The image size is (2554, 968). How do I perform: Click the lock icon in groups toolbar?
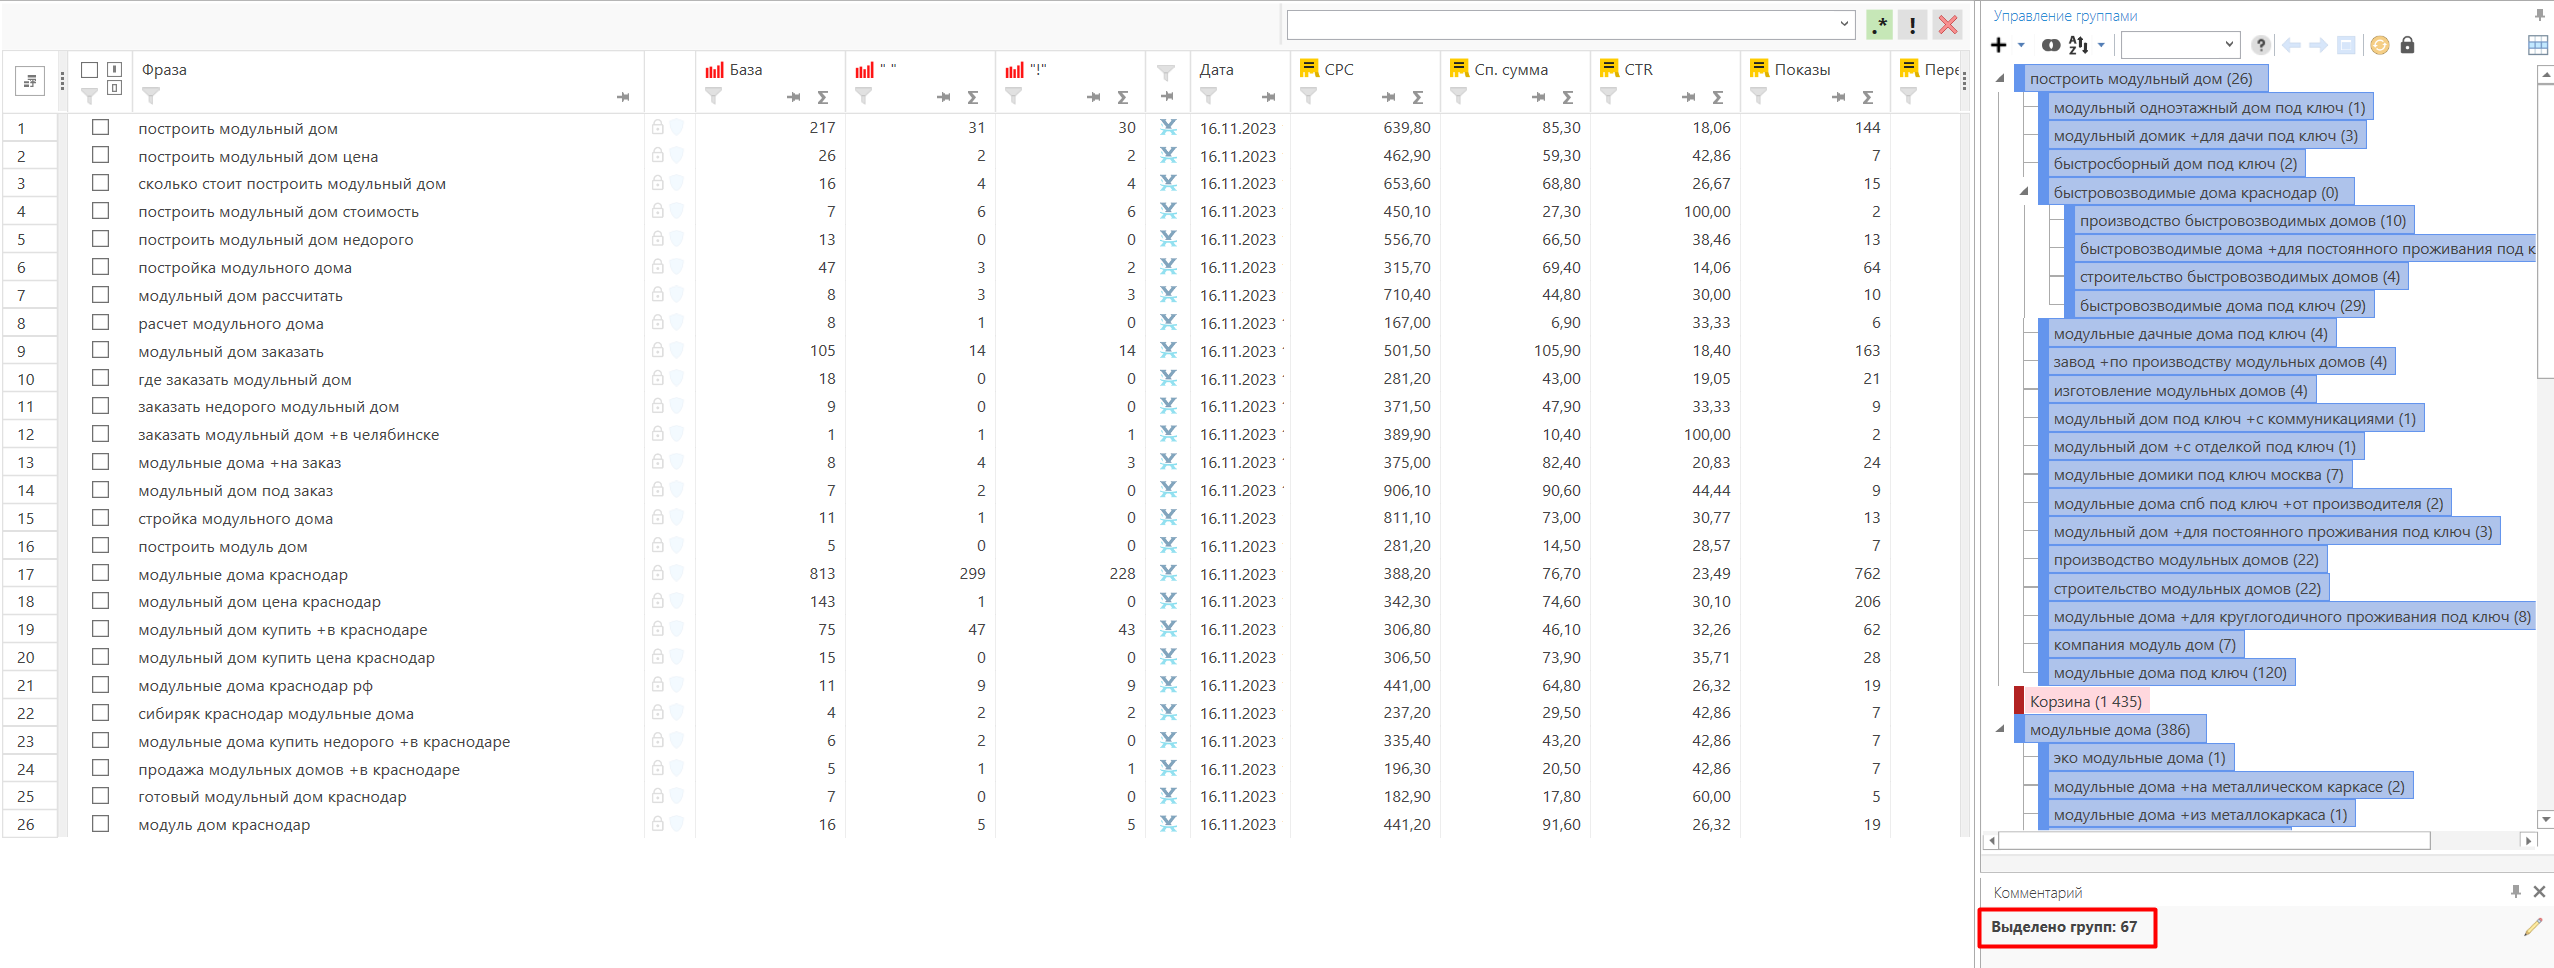[2407, 45]
